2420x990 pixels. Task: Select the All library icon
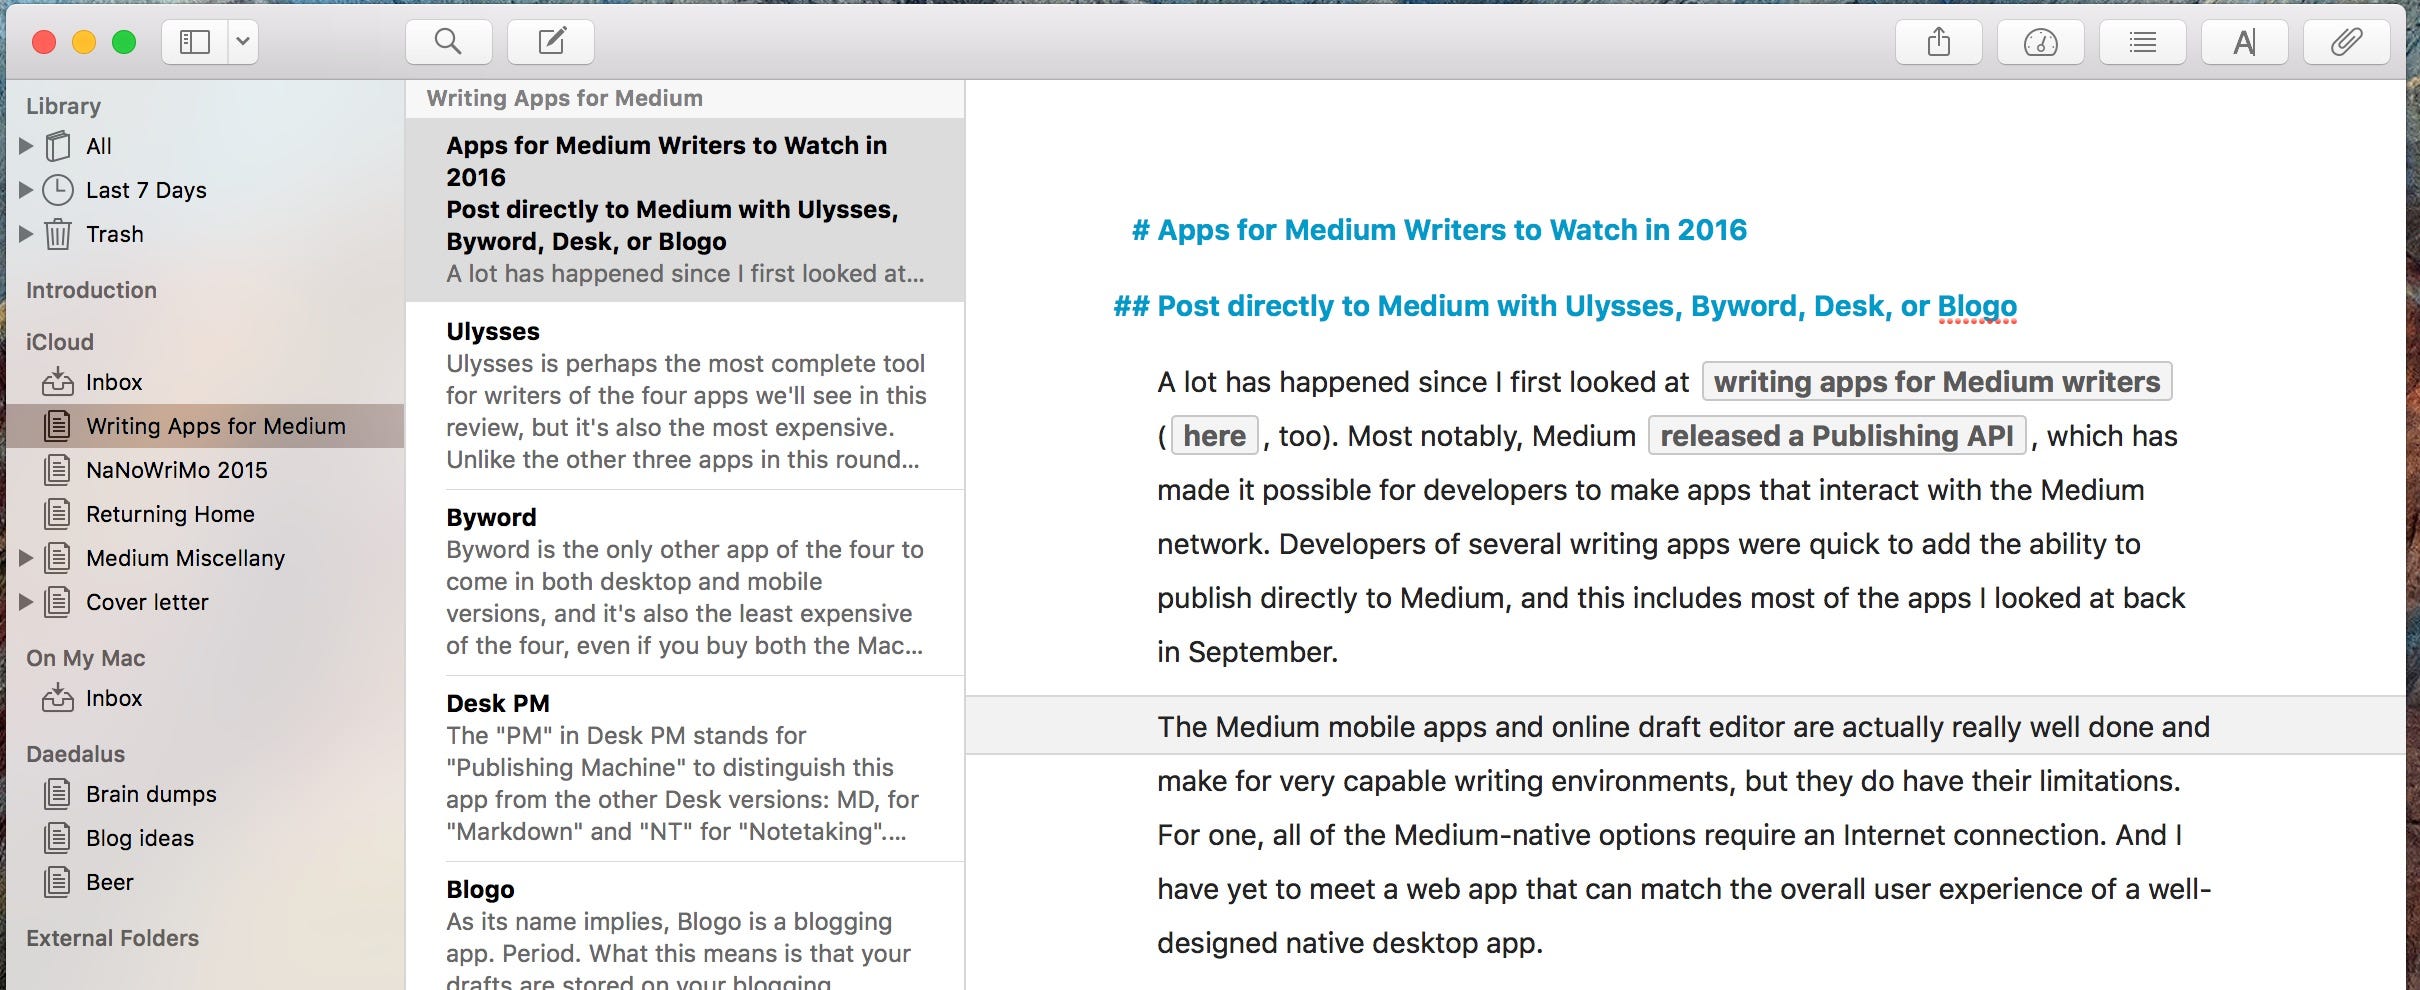tap(58, 146)
